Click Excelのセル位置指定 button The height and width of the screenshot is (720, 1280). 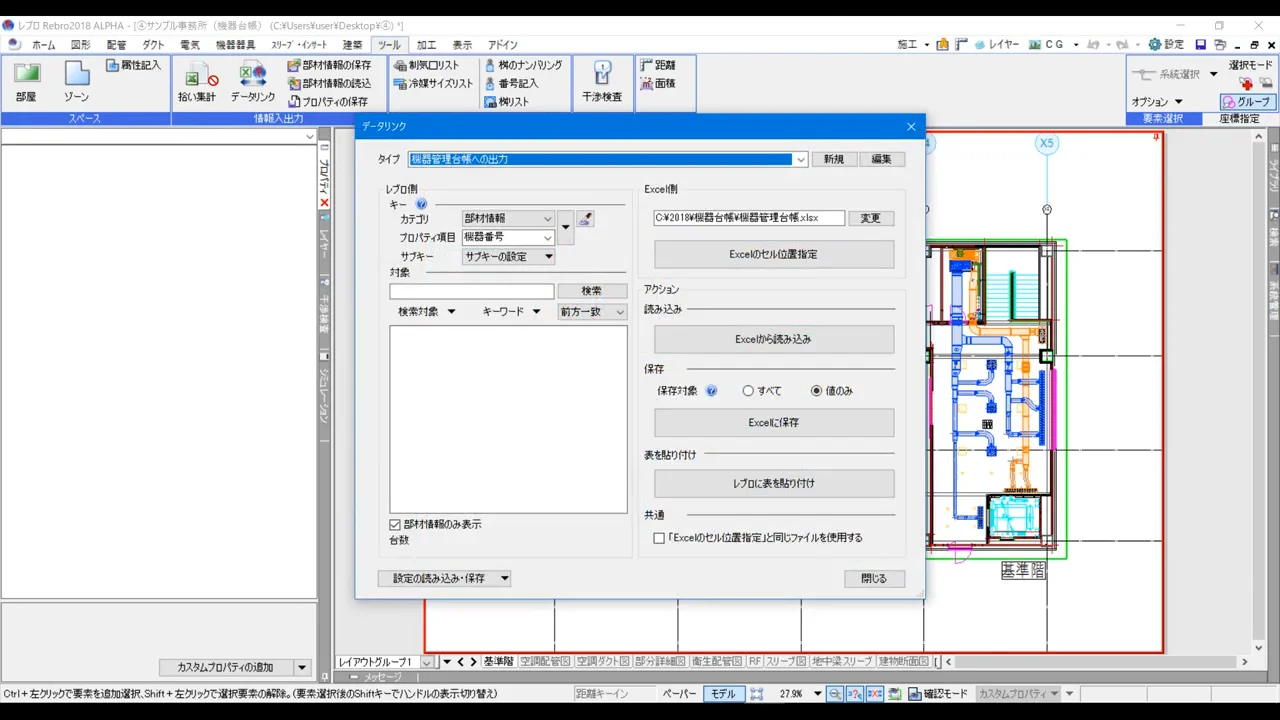(x=774, y=254)
